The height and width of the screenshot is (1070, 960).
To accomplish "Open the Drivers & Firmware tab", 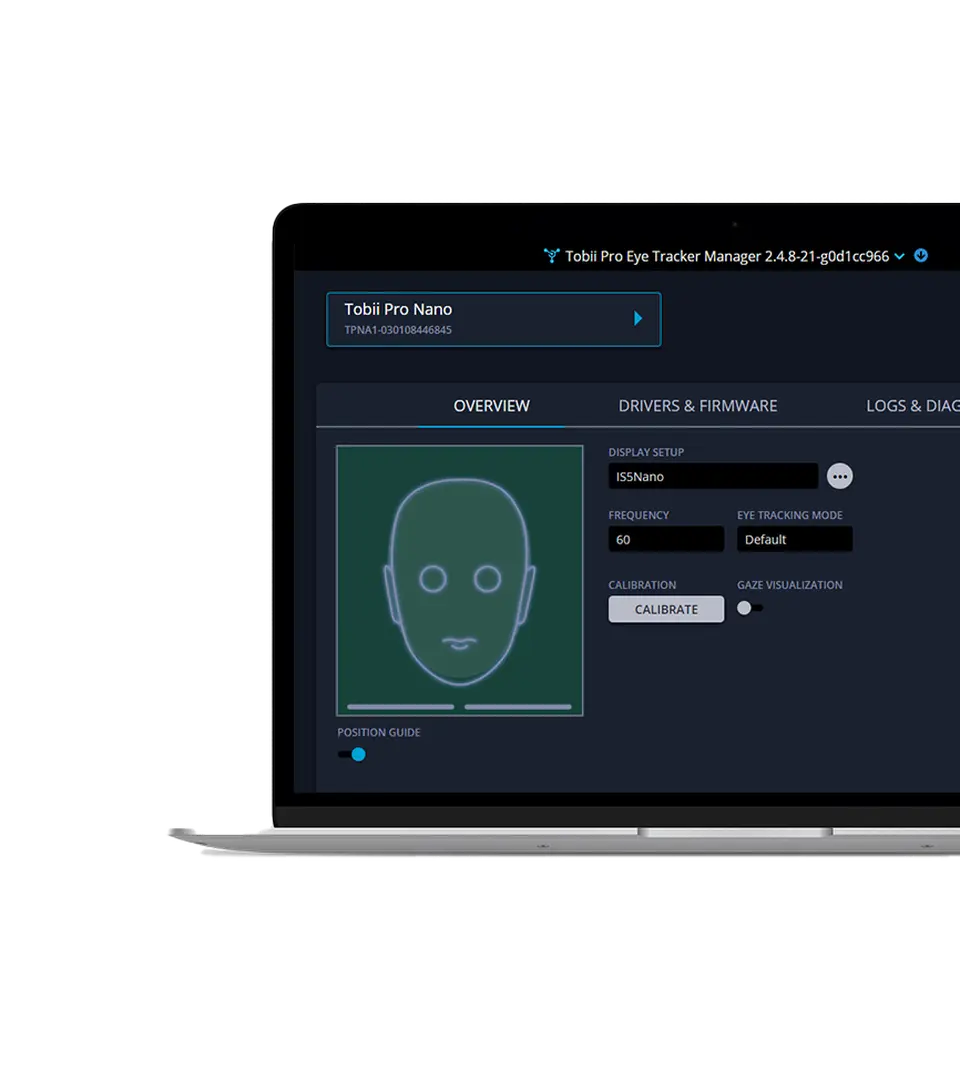I will click(697, 405).
